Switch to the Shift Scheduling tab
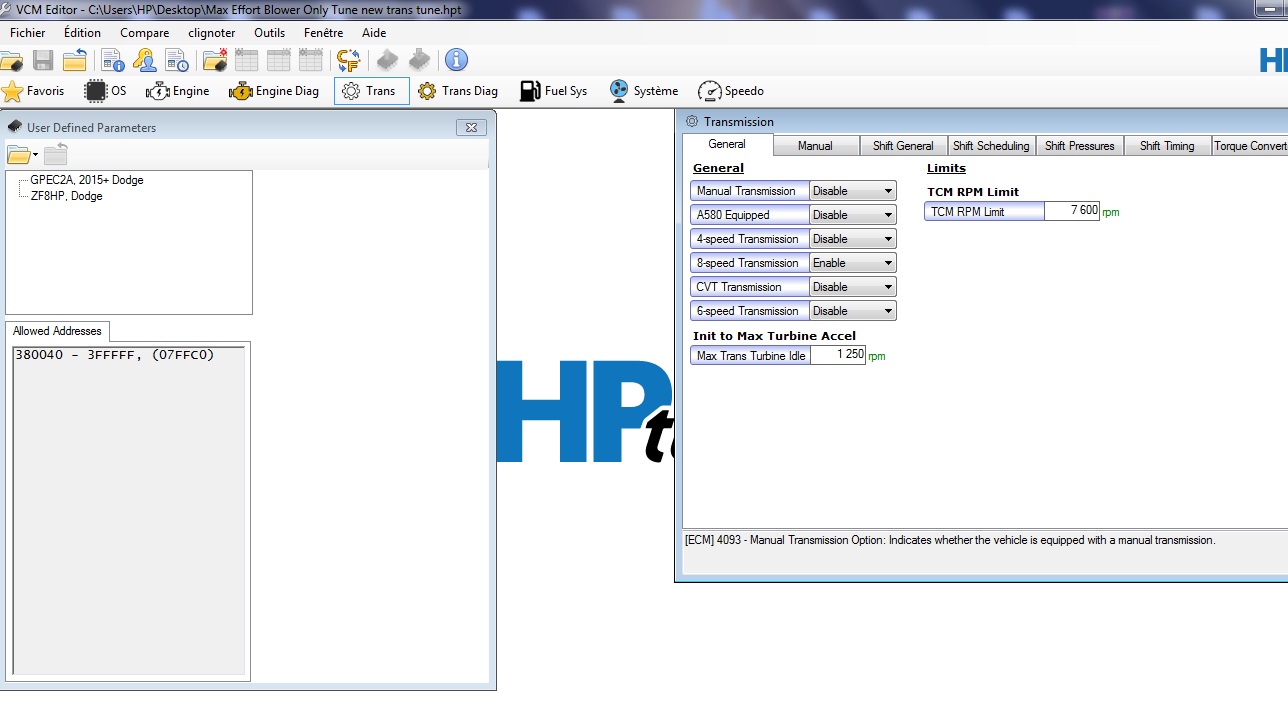This screenshot has width=1288, height=706. click(990, 146)
